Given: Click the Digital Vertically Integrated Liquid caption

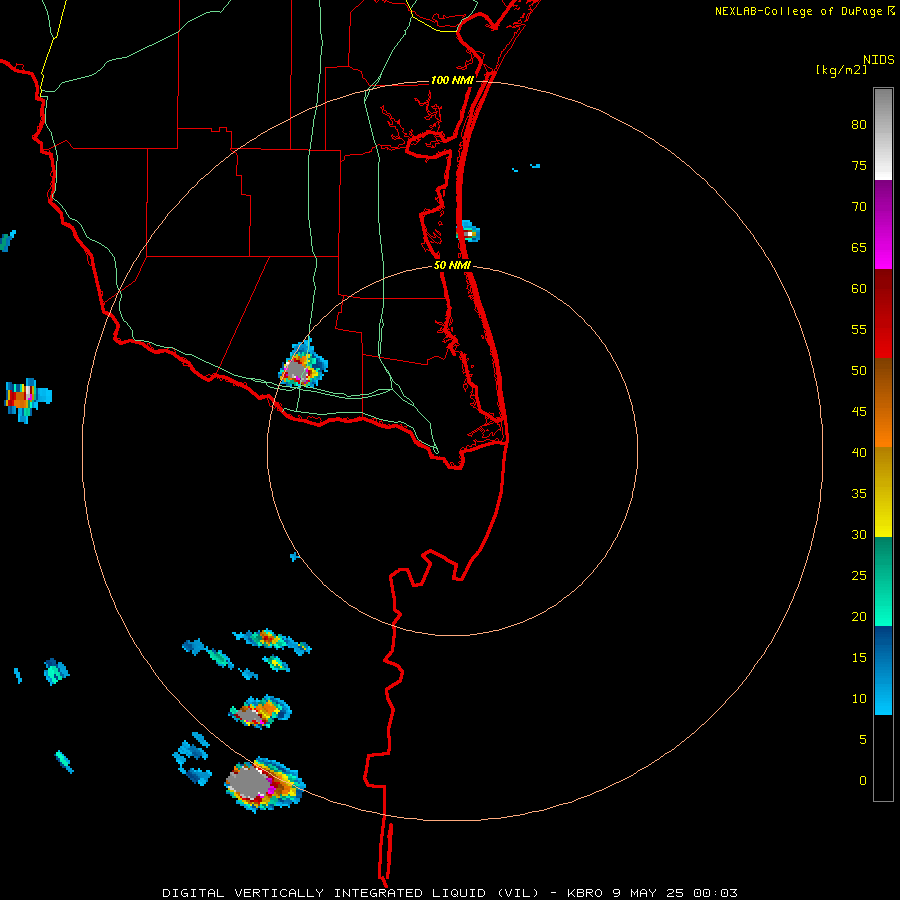Looking at the screenshot, I should click(449, 893).
